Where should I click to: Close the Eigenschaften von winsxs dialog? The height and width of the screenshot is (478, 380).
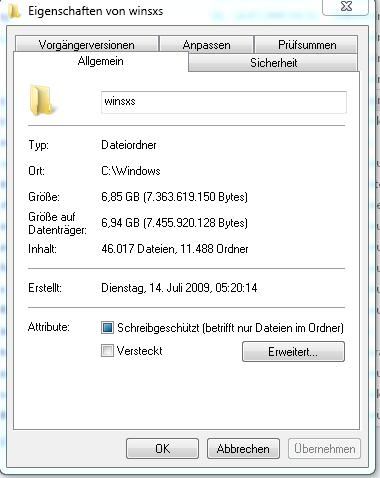[x=346, y=6]
